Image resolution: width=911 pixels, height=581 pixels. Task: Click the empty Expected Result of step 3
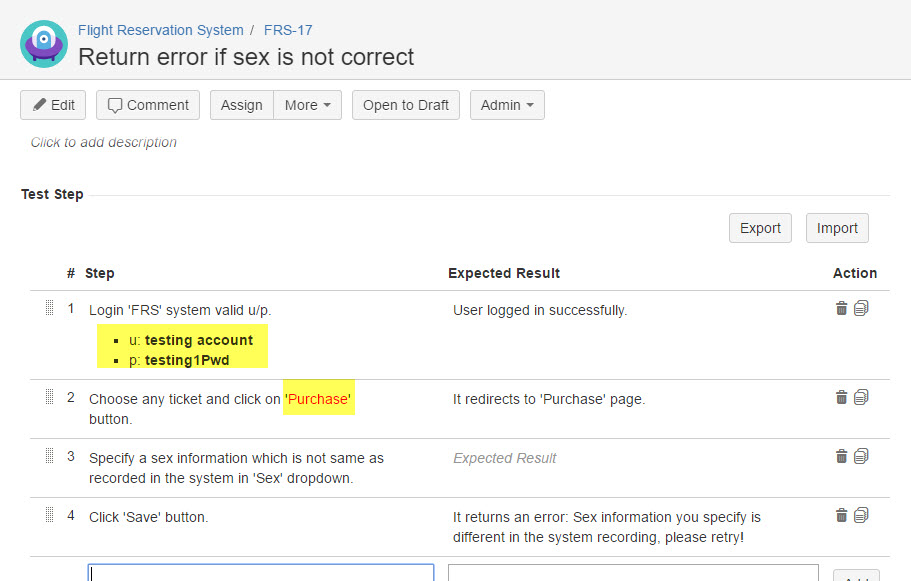505,458
